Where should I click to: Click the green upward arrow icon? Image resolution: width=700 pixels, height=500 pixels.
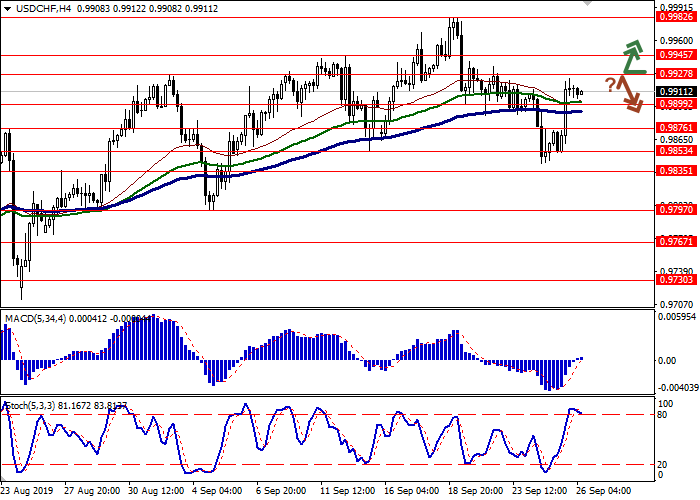pos(632,57)
